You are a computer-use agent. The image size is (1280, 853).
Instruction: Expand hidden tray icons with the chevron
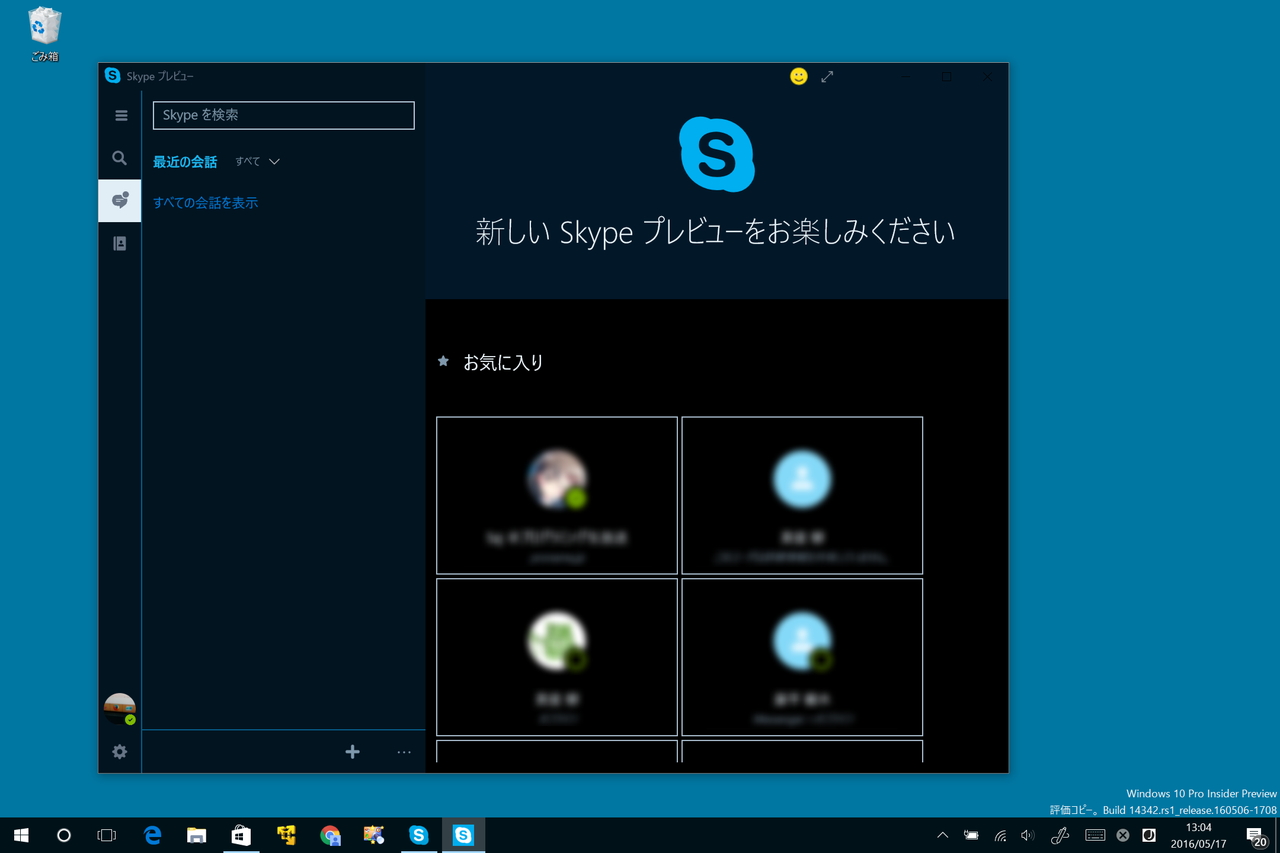941,835
